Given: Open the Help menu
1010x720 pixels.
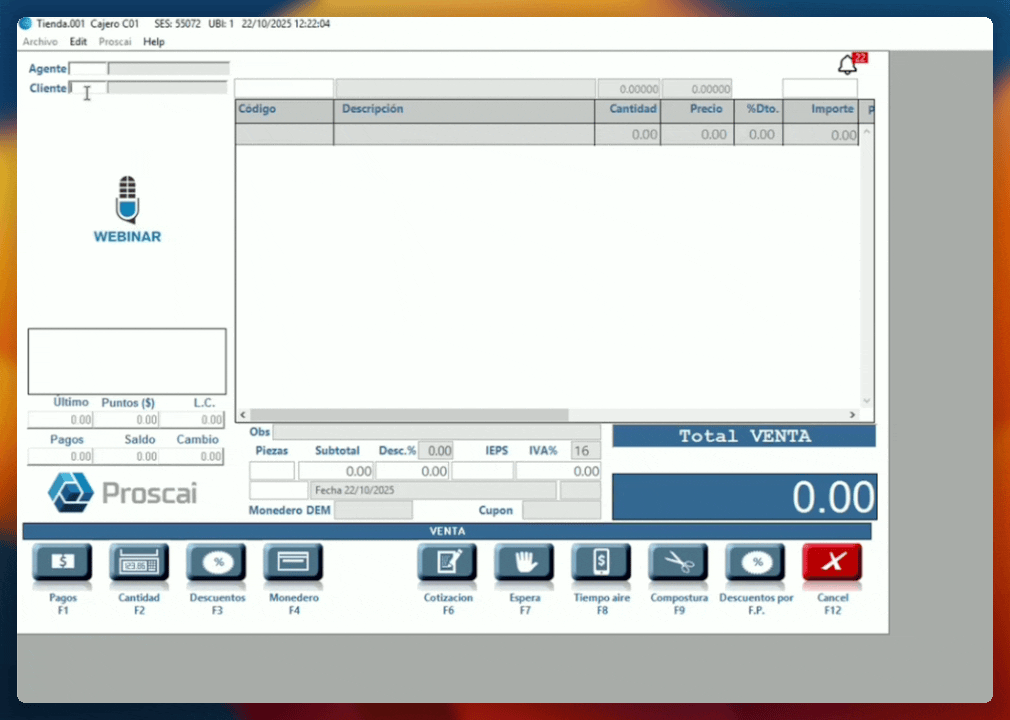Looking at the screenshot, I should point(154,42).
